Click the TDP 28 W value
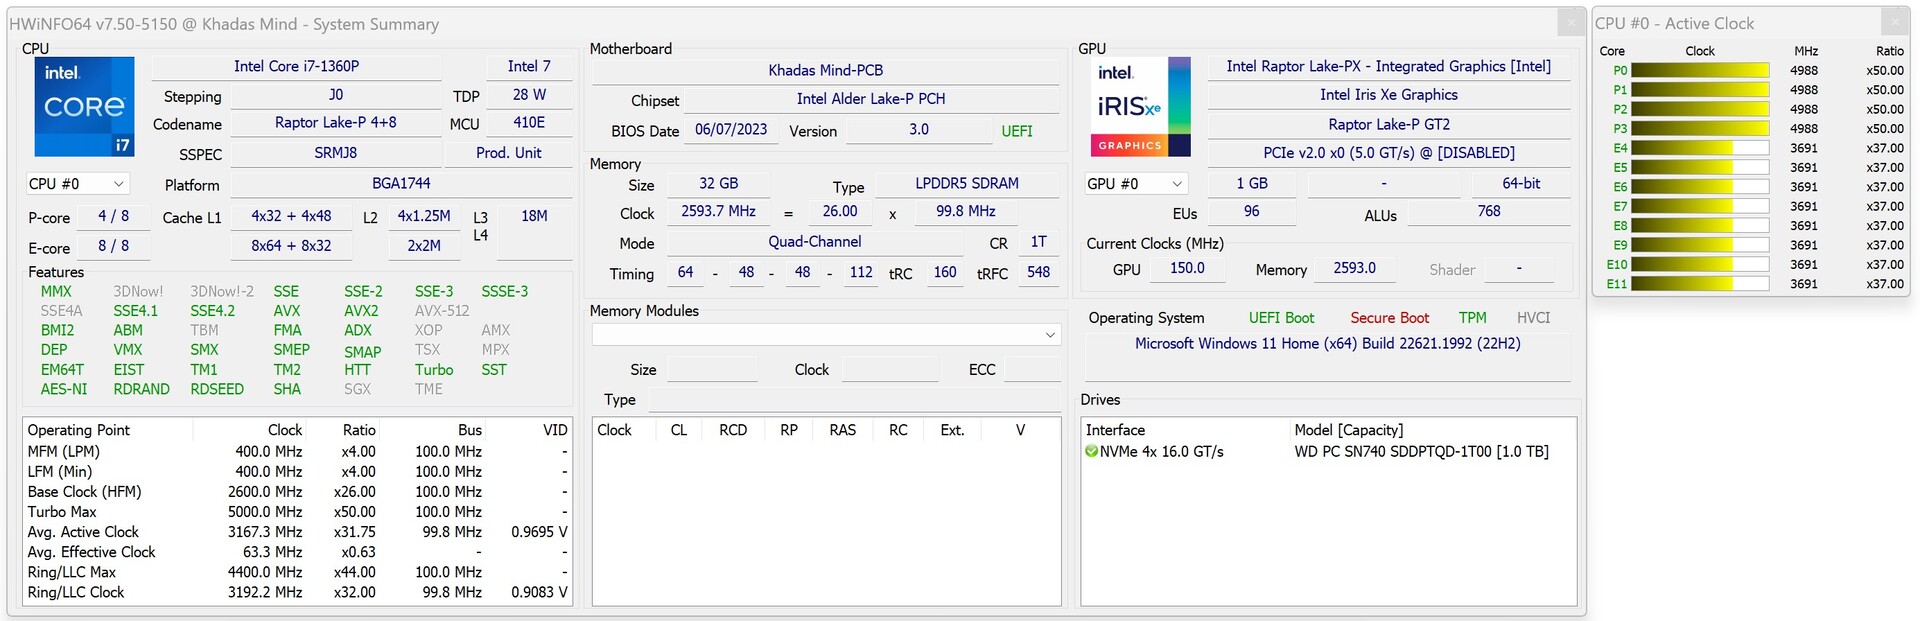The height and width of the screenshot is (621, 1920). (529, 95)
